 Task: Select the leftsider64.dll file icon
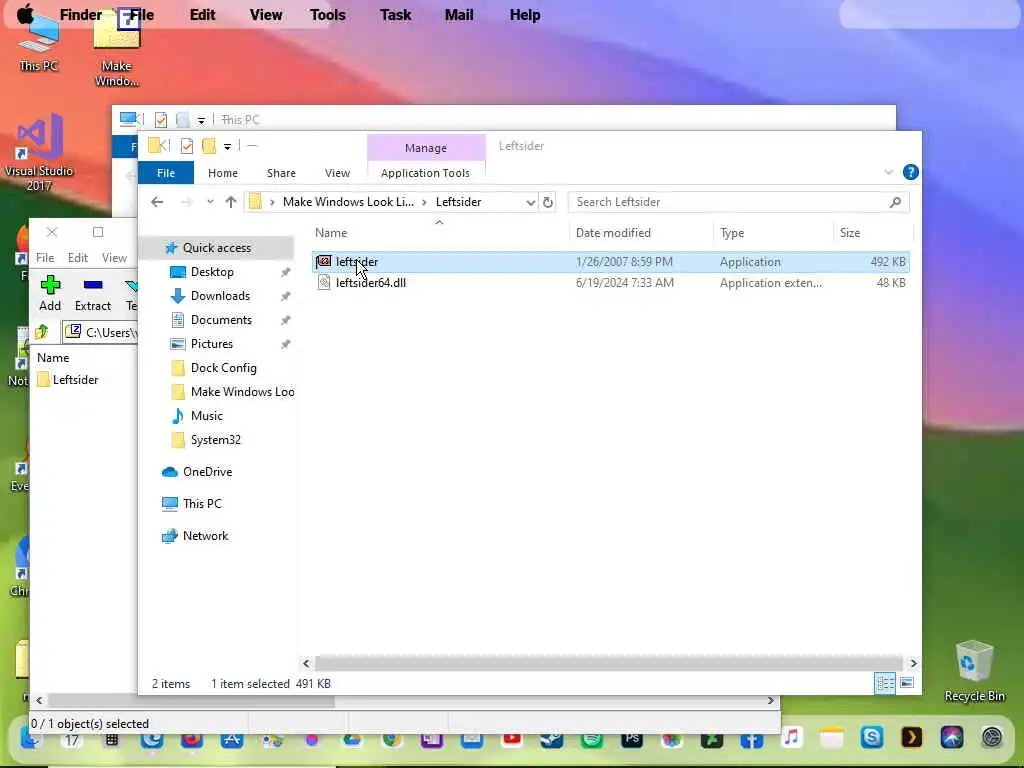324,283
